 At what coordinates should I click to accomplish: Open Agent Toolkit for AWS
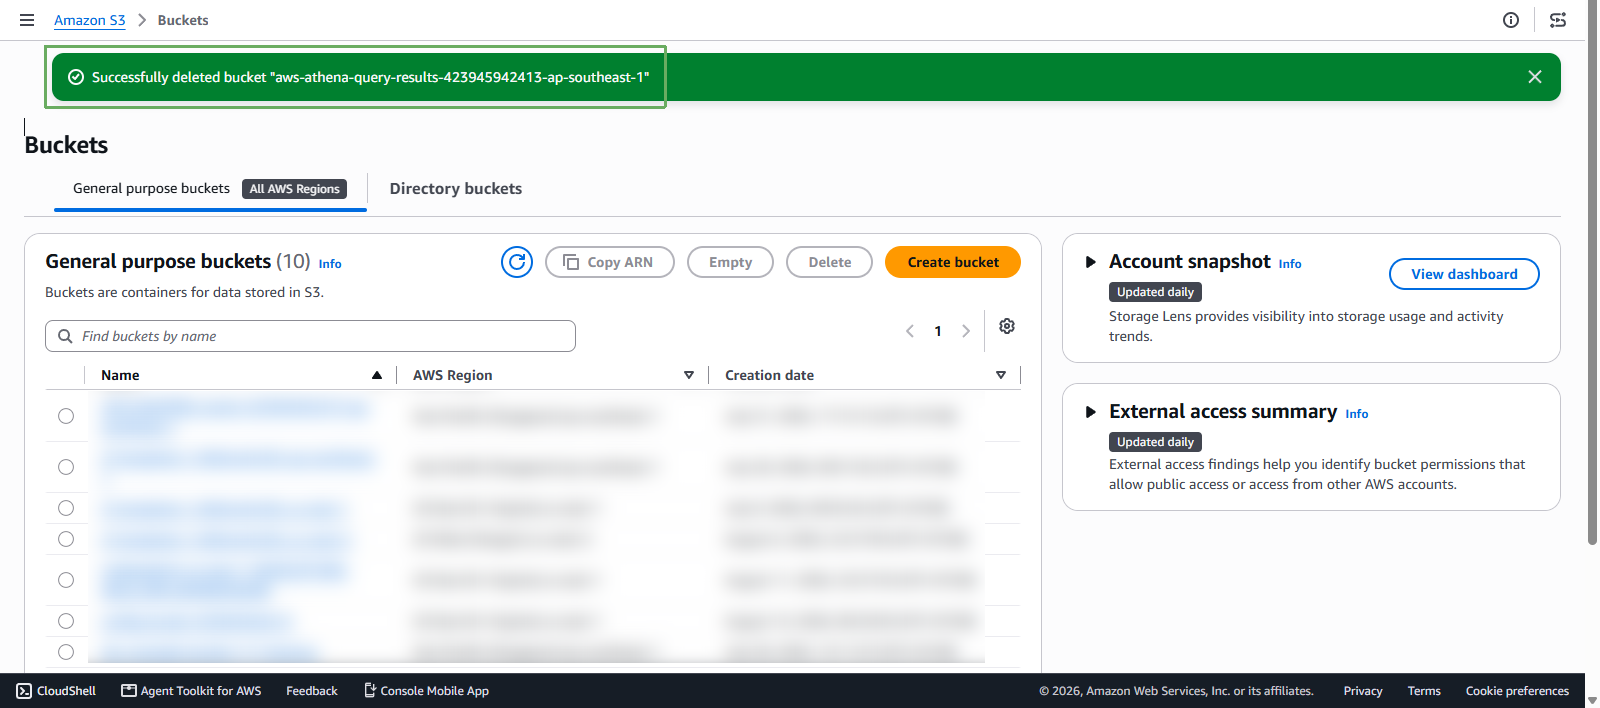191,691
